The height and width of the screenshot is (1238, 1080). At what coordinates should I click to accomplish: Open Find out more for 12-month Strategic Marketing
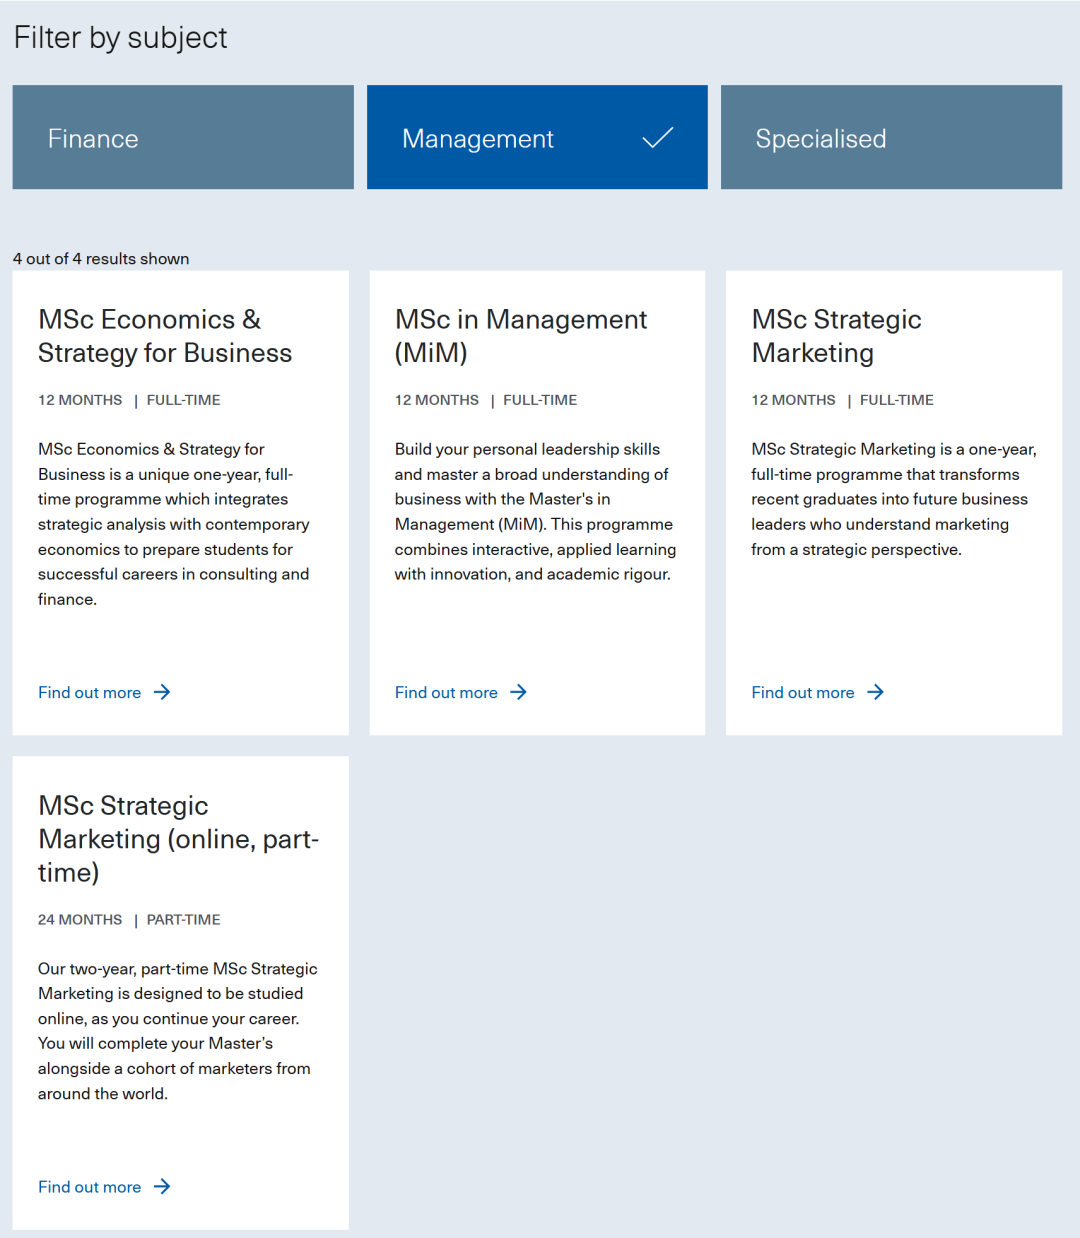point(803,692)
